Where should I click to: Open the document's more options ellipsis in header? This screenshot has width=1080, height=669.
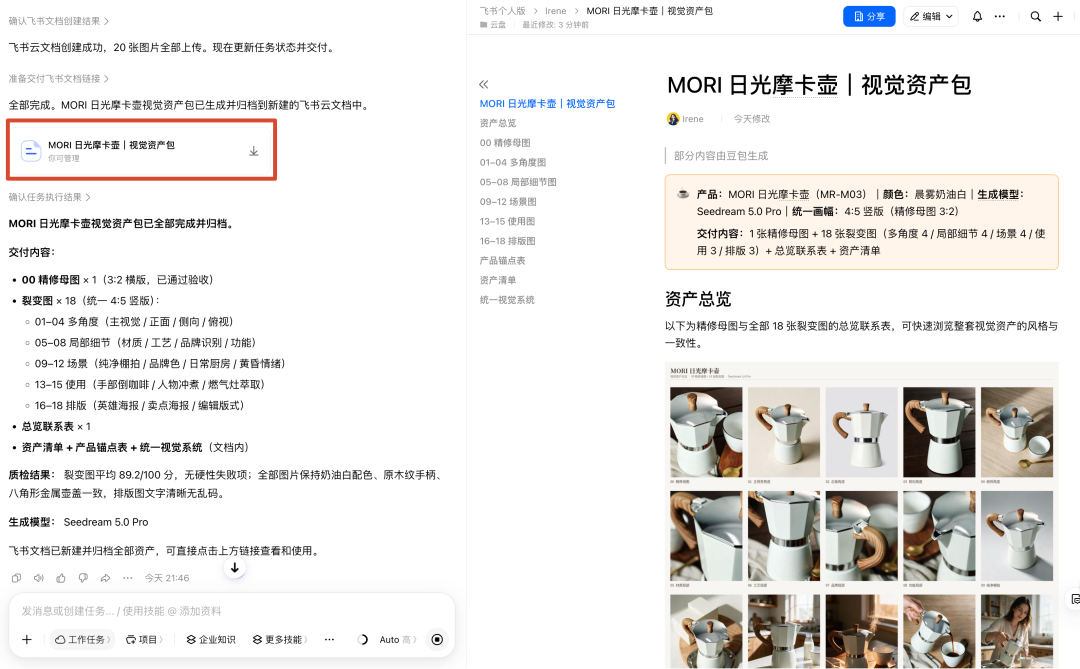pyautogui.click(x=999, y=17)
